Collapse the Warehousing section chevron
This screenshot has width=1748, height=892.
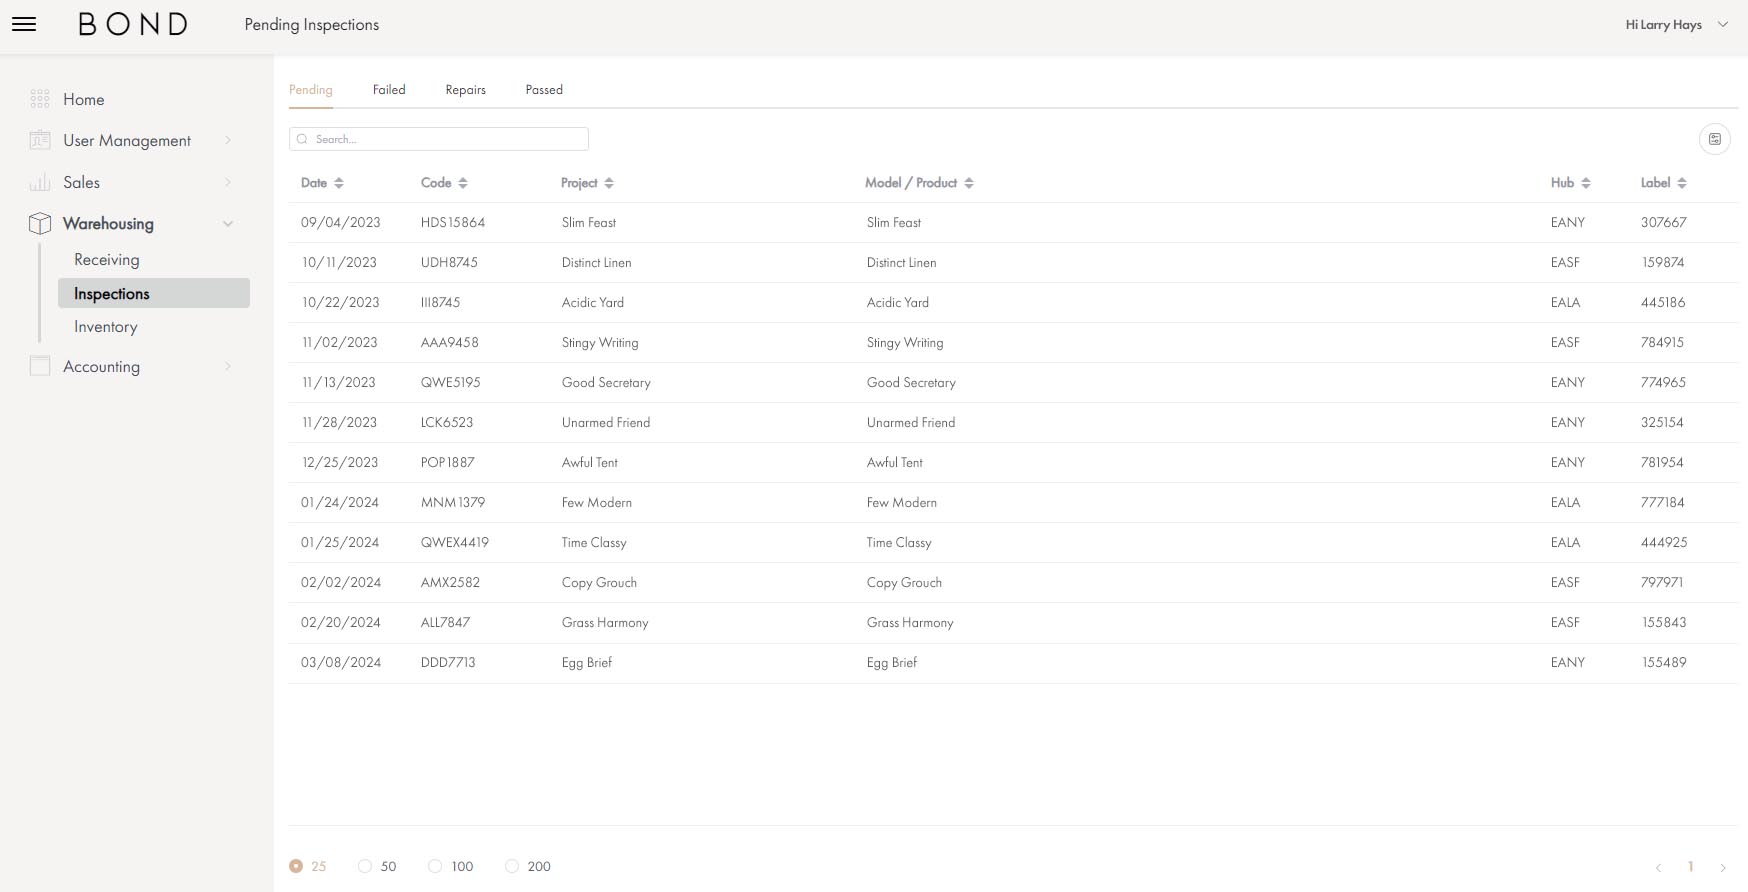click(x=228, y=224)
